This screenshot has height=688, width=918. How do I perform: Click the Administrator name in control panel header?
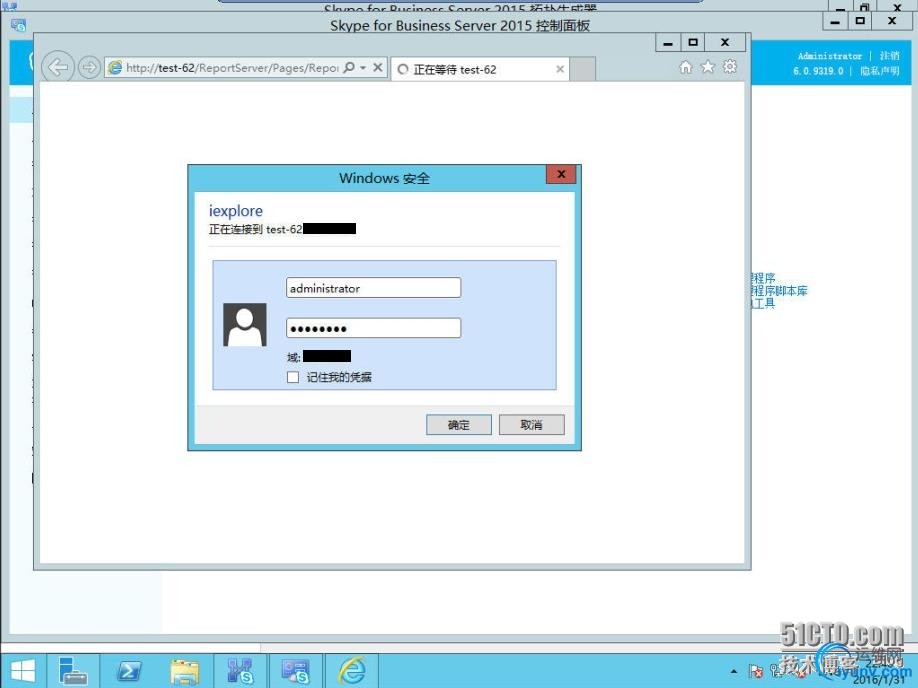[x=830, y=56]
